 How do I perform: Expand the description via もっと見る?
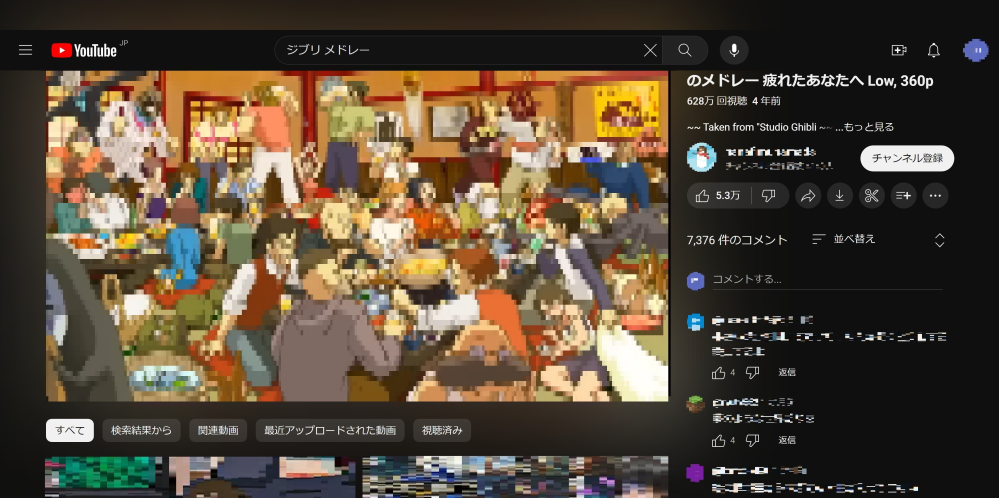click(x=870, y=127)
